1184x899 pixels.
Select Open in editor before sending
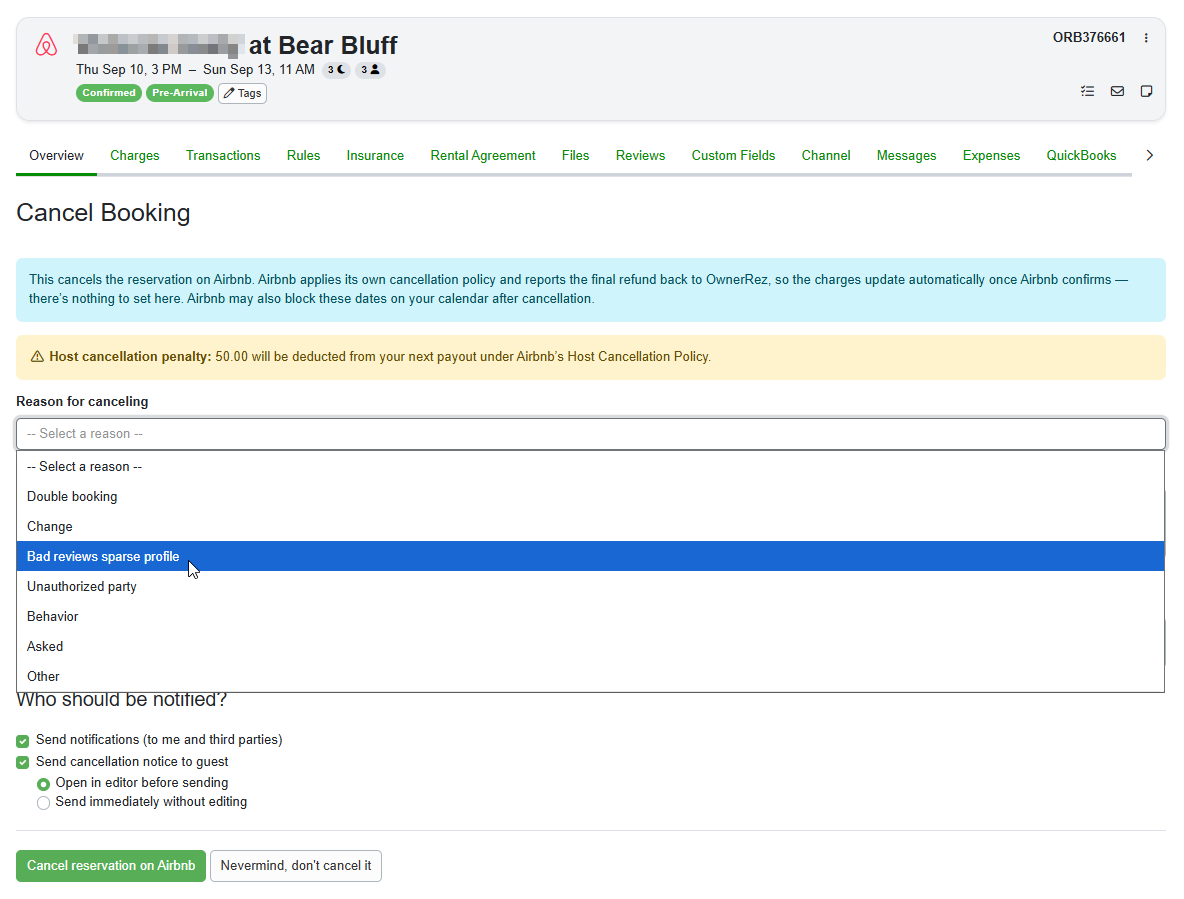[x=44, y=784]
